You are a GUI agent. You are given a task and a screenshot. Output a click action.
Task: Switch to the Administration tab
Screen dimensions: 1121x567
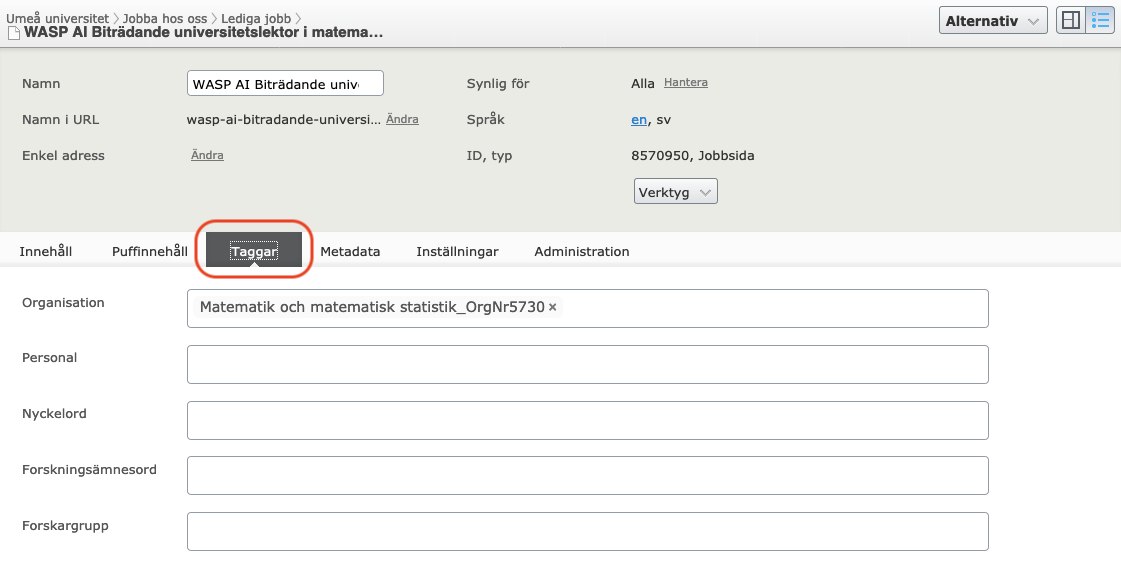582,252
